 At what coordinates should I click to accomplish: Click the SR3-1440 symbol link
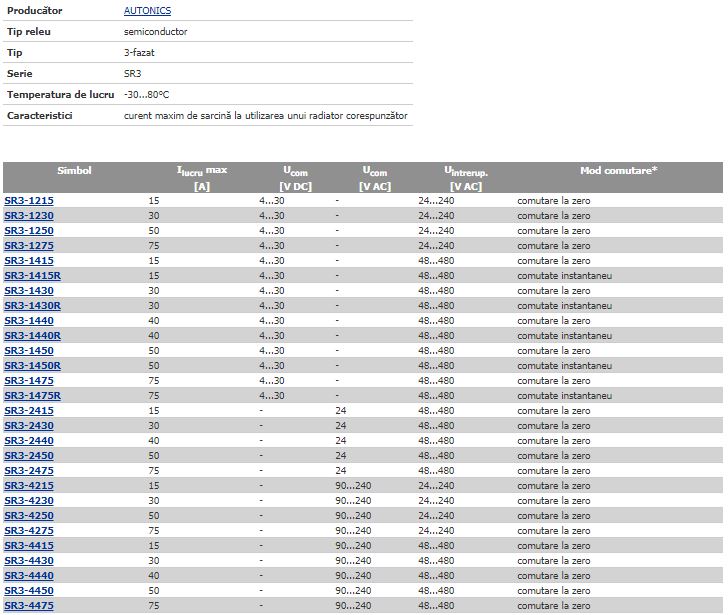coord(29,321)
